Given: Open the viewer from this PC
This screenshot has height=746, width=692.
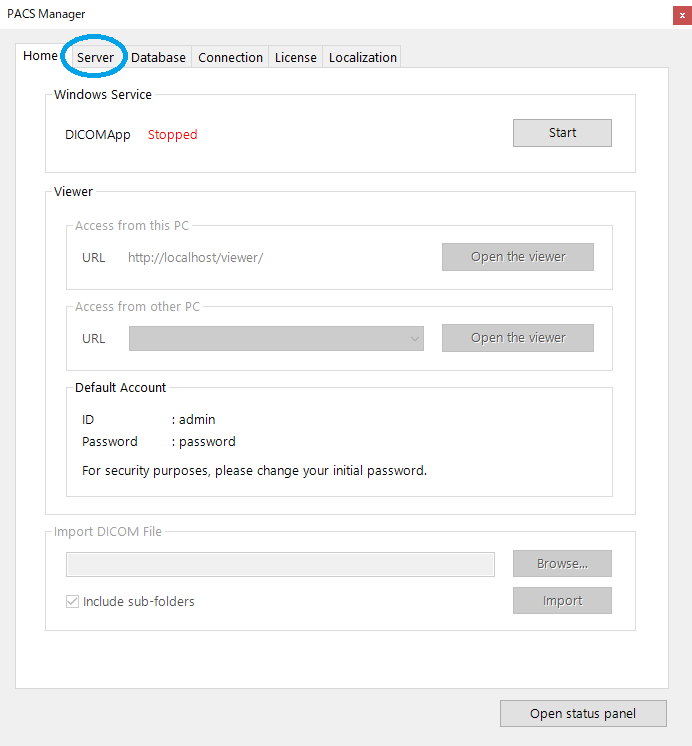Looking at the screenshot, I should point(518,257).
